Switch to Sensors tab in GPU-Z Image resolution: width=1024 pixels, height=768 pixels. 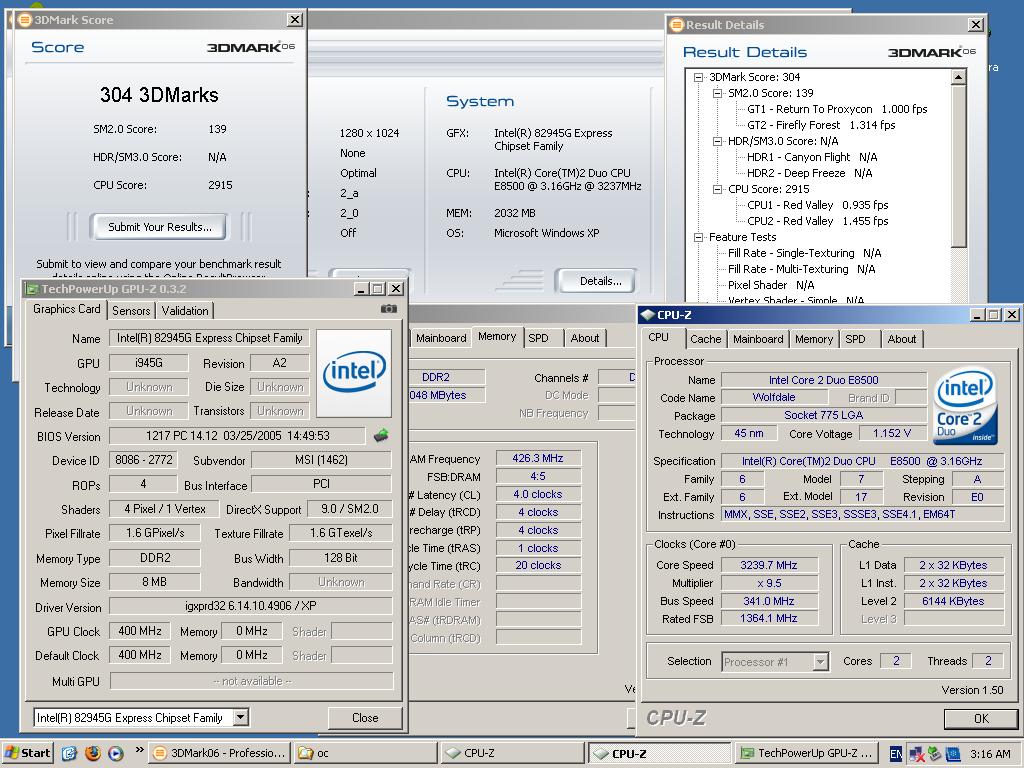[x=131, y=311]
